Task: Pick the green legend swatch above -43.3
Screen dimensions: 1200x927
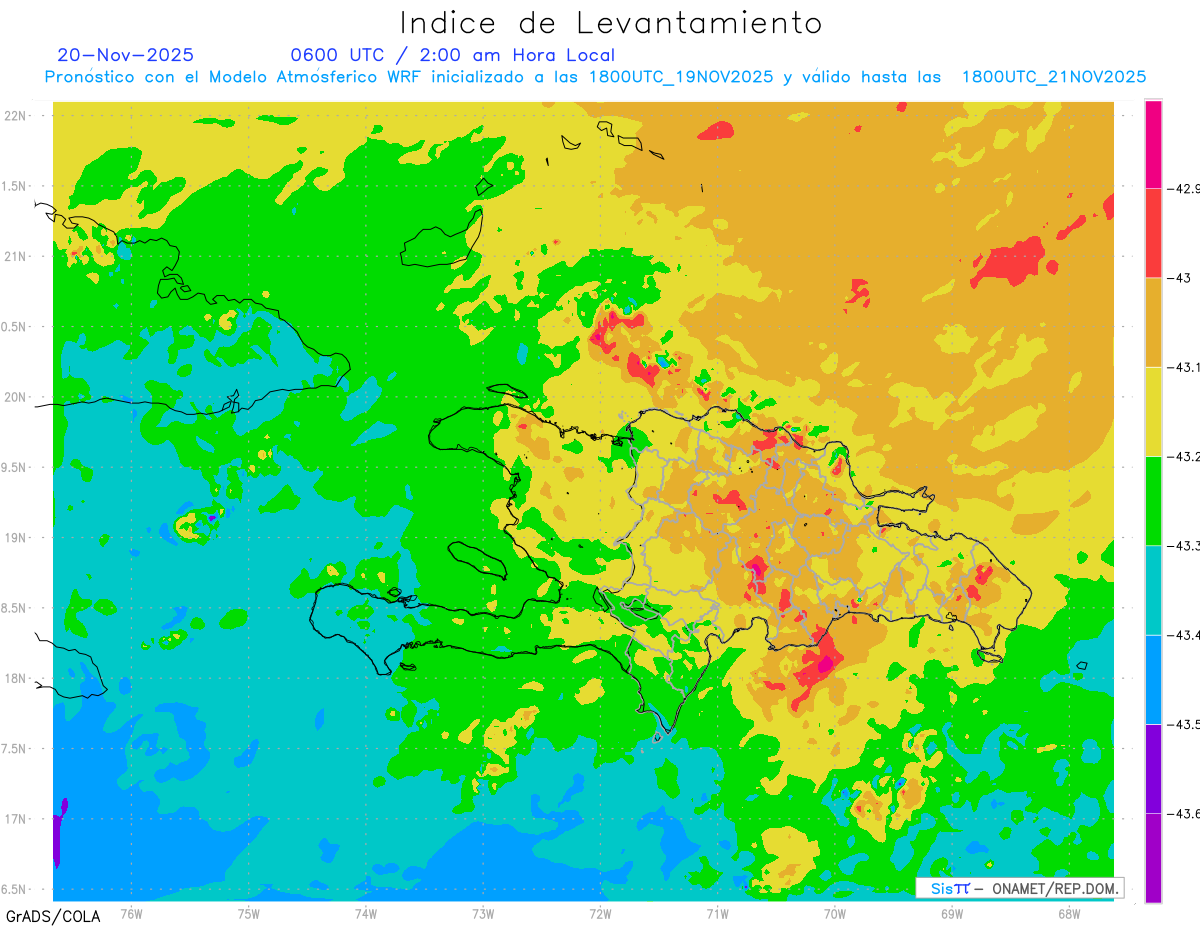Action: click(x=1153, y=501)
